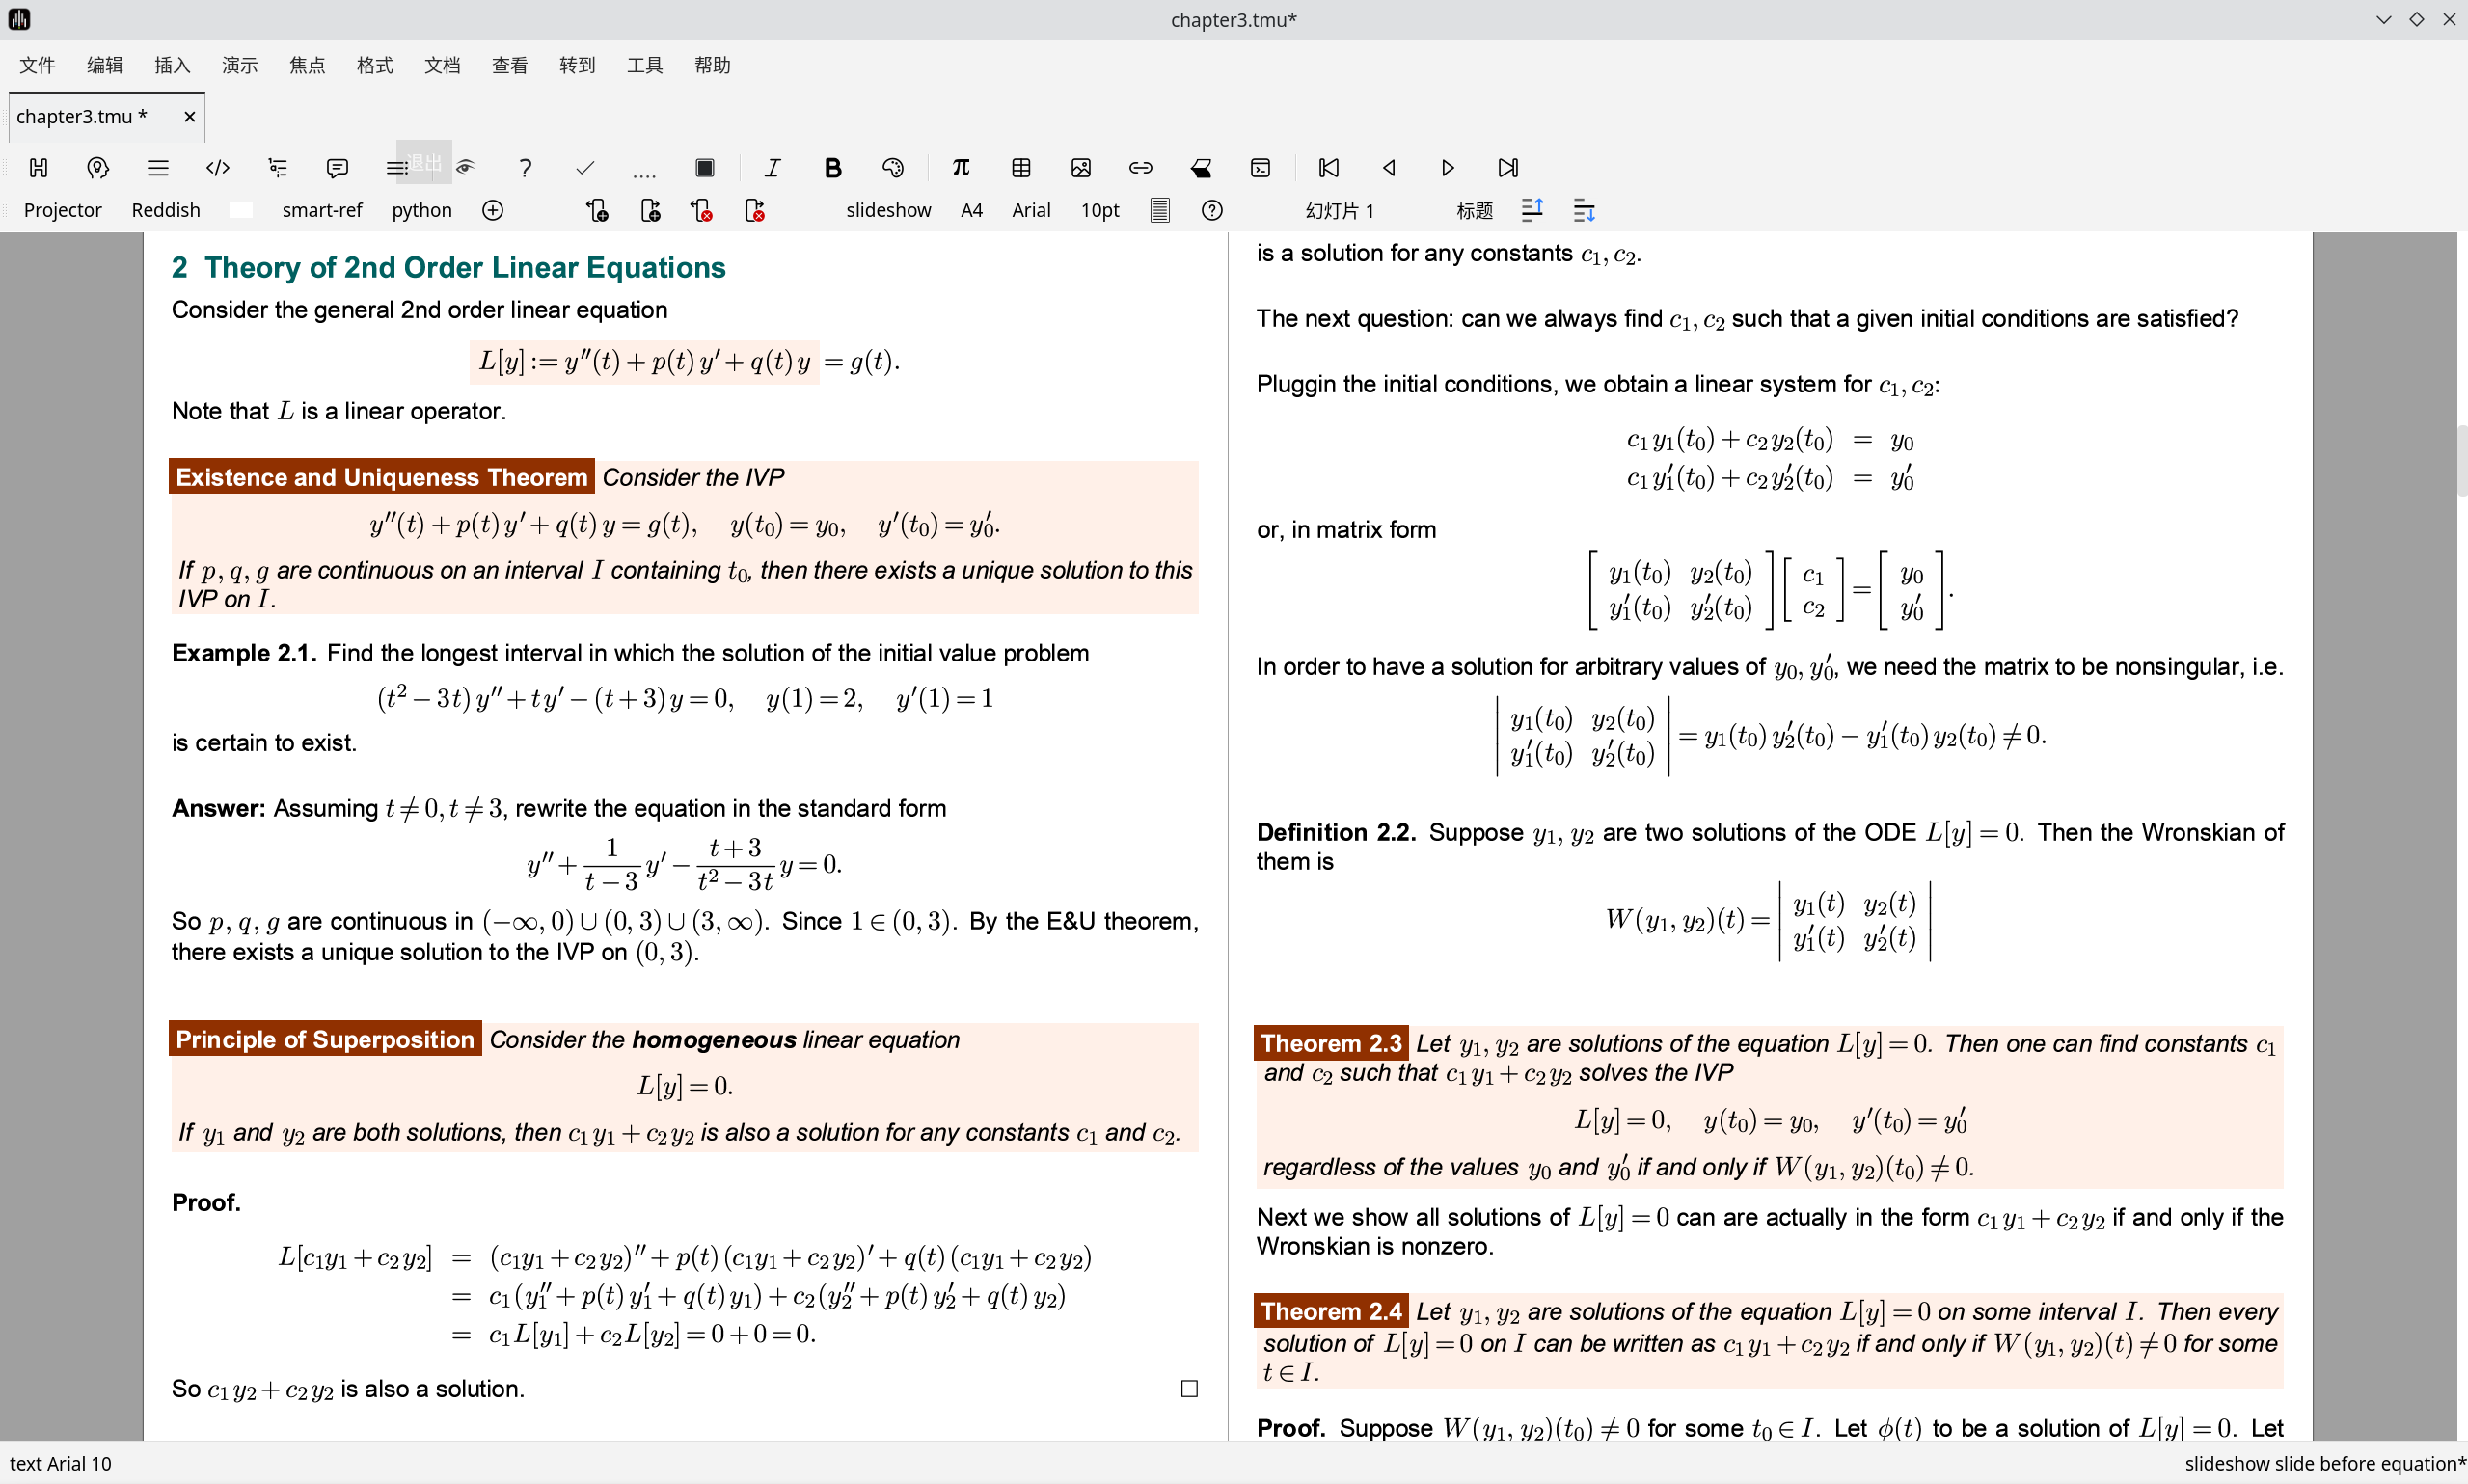Image resolution: width=2468 pixels, height=1484 pixels.
Task: Open the 插入 menu
Action: coord(172,65)
